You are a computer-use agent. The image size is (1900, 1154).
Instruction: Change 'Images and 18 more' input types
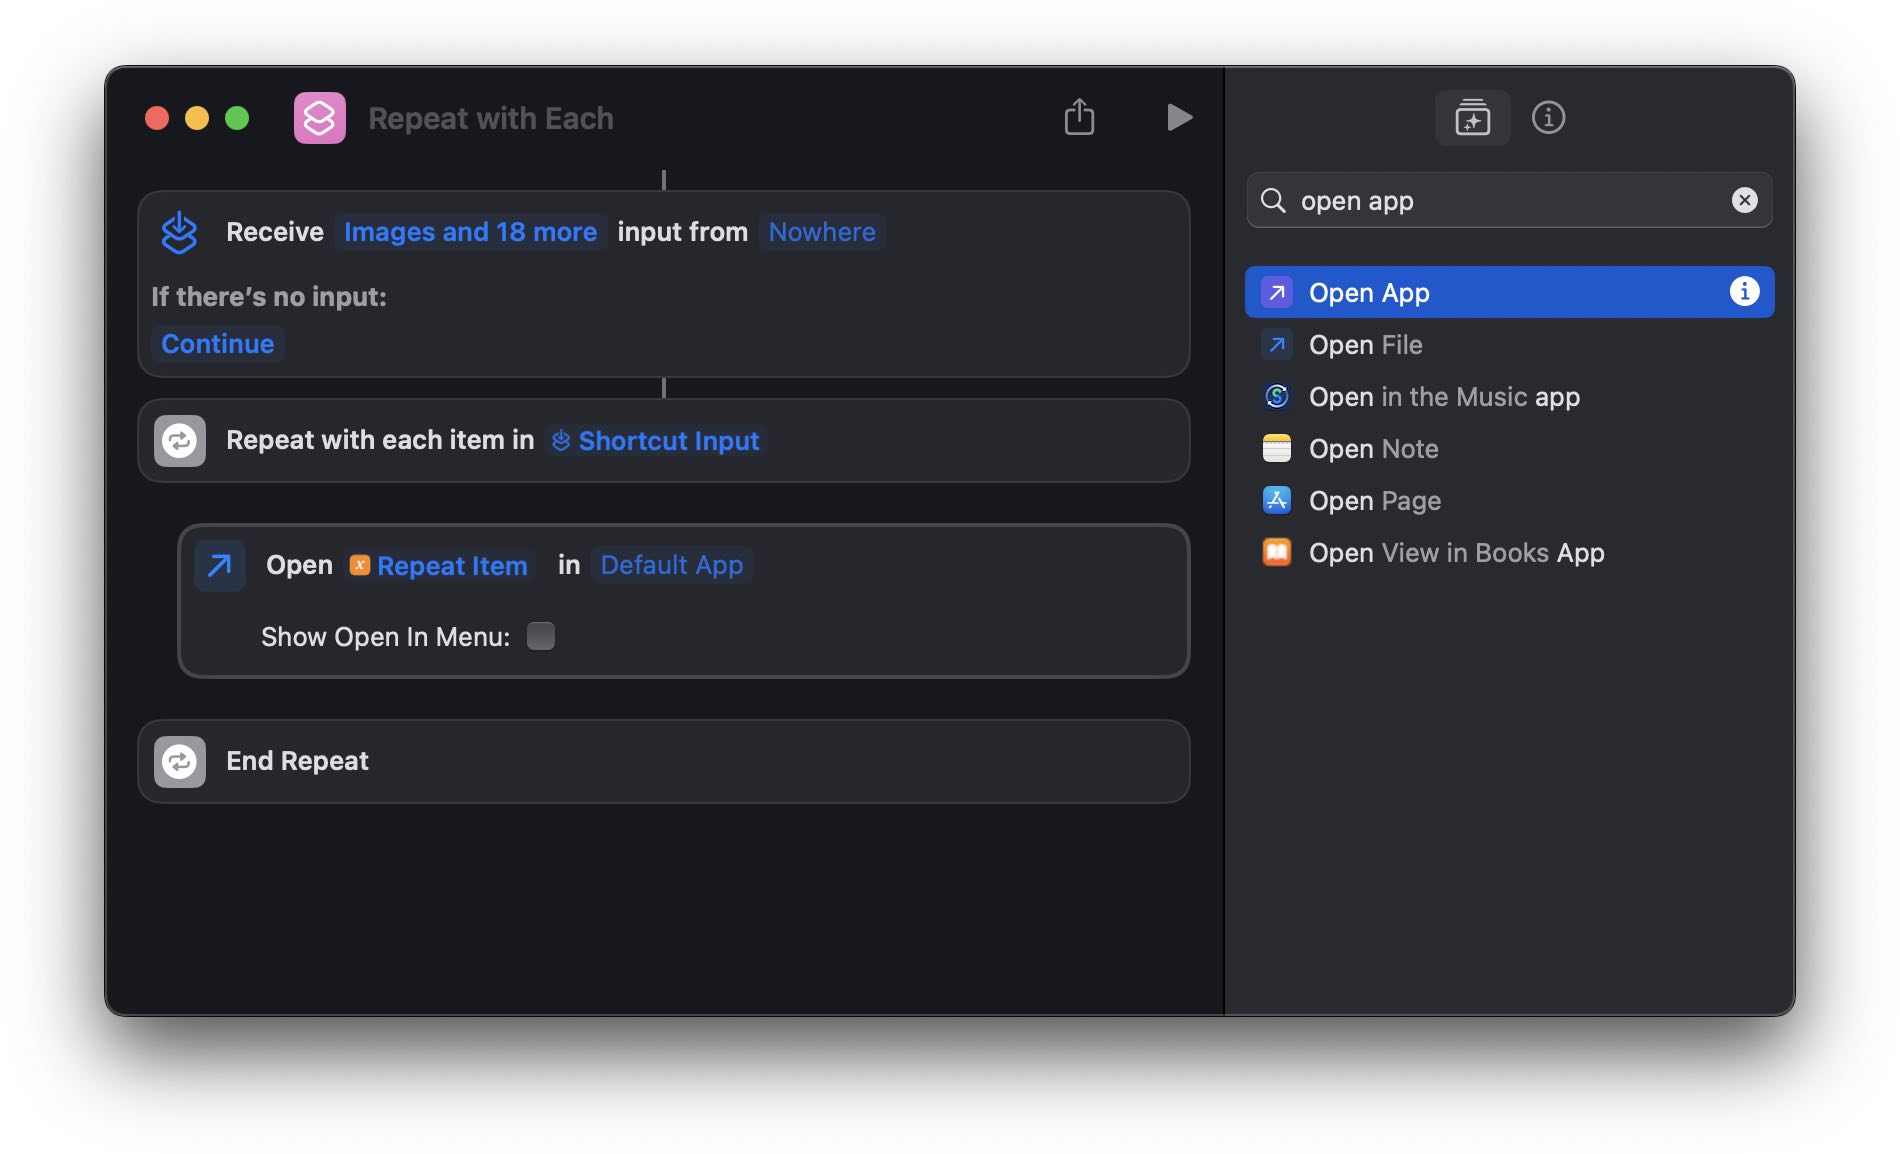coord(470,232)
